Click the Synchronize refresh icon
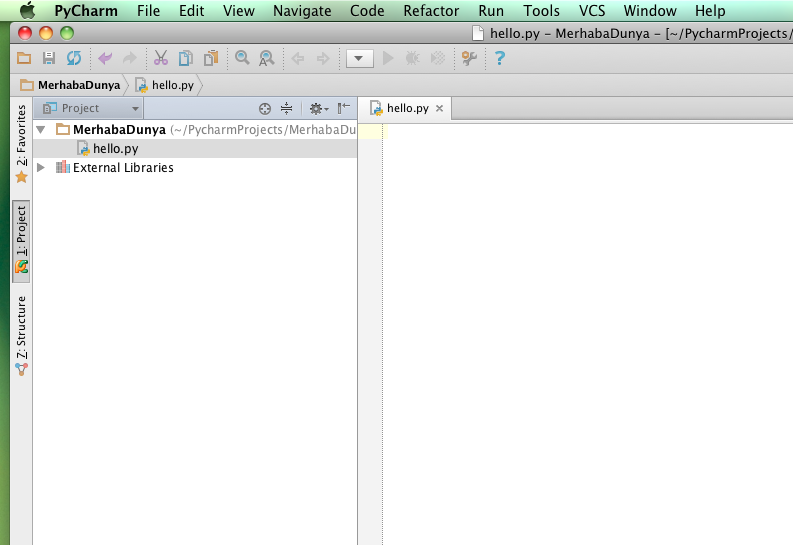Image resolution: width=793 pixels, height=545 pixels. pyautogui.click(x=74, y=58)
